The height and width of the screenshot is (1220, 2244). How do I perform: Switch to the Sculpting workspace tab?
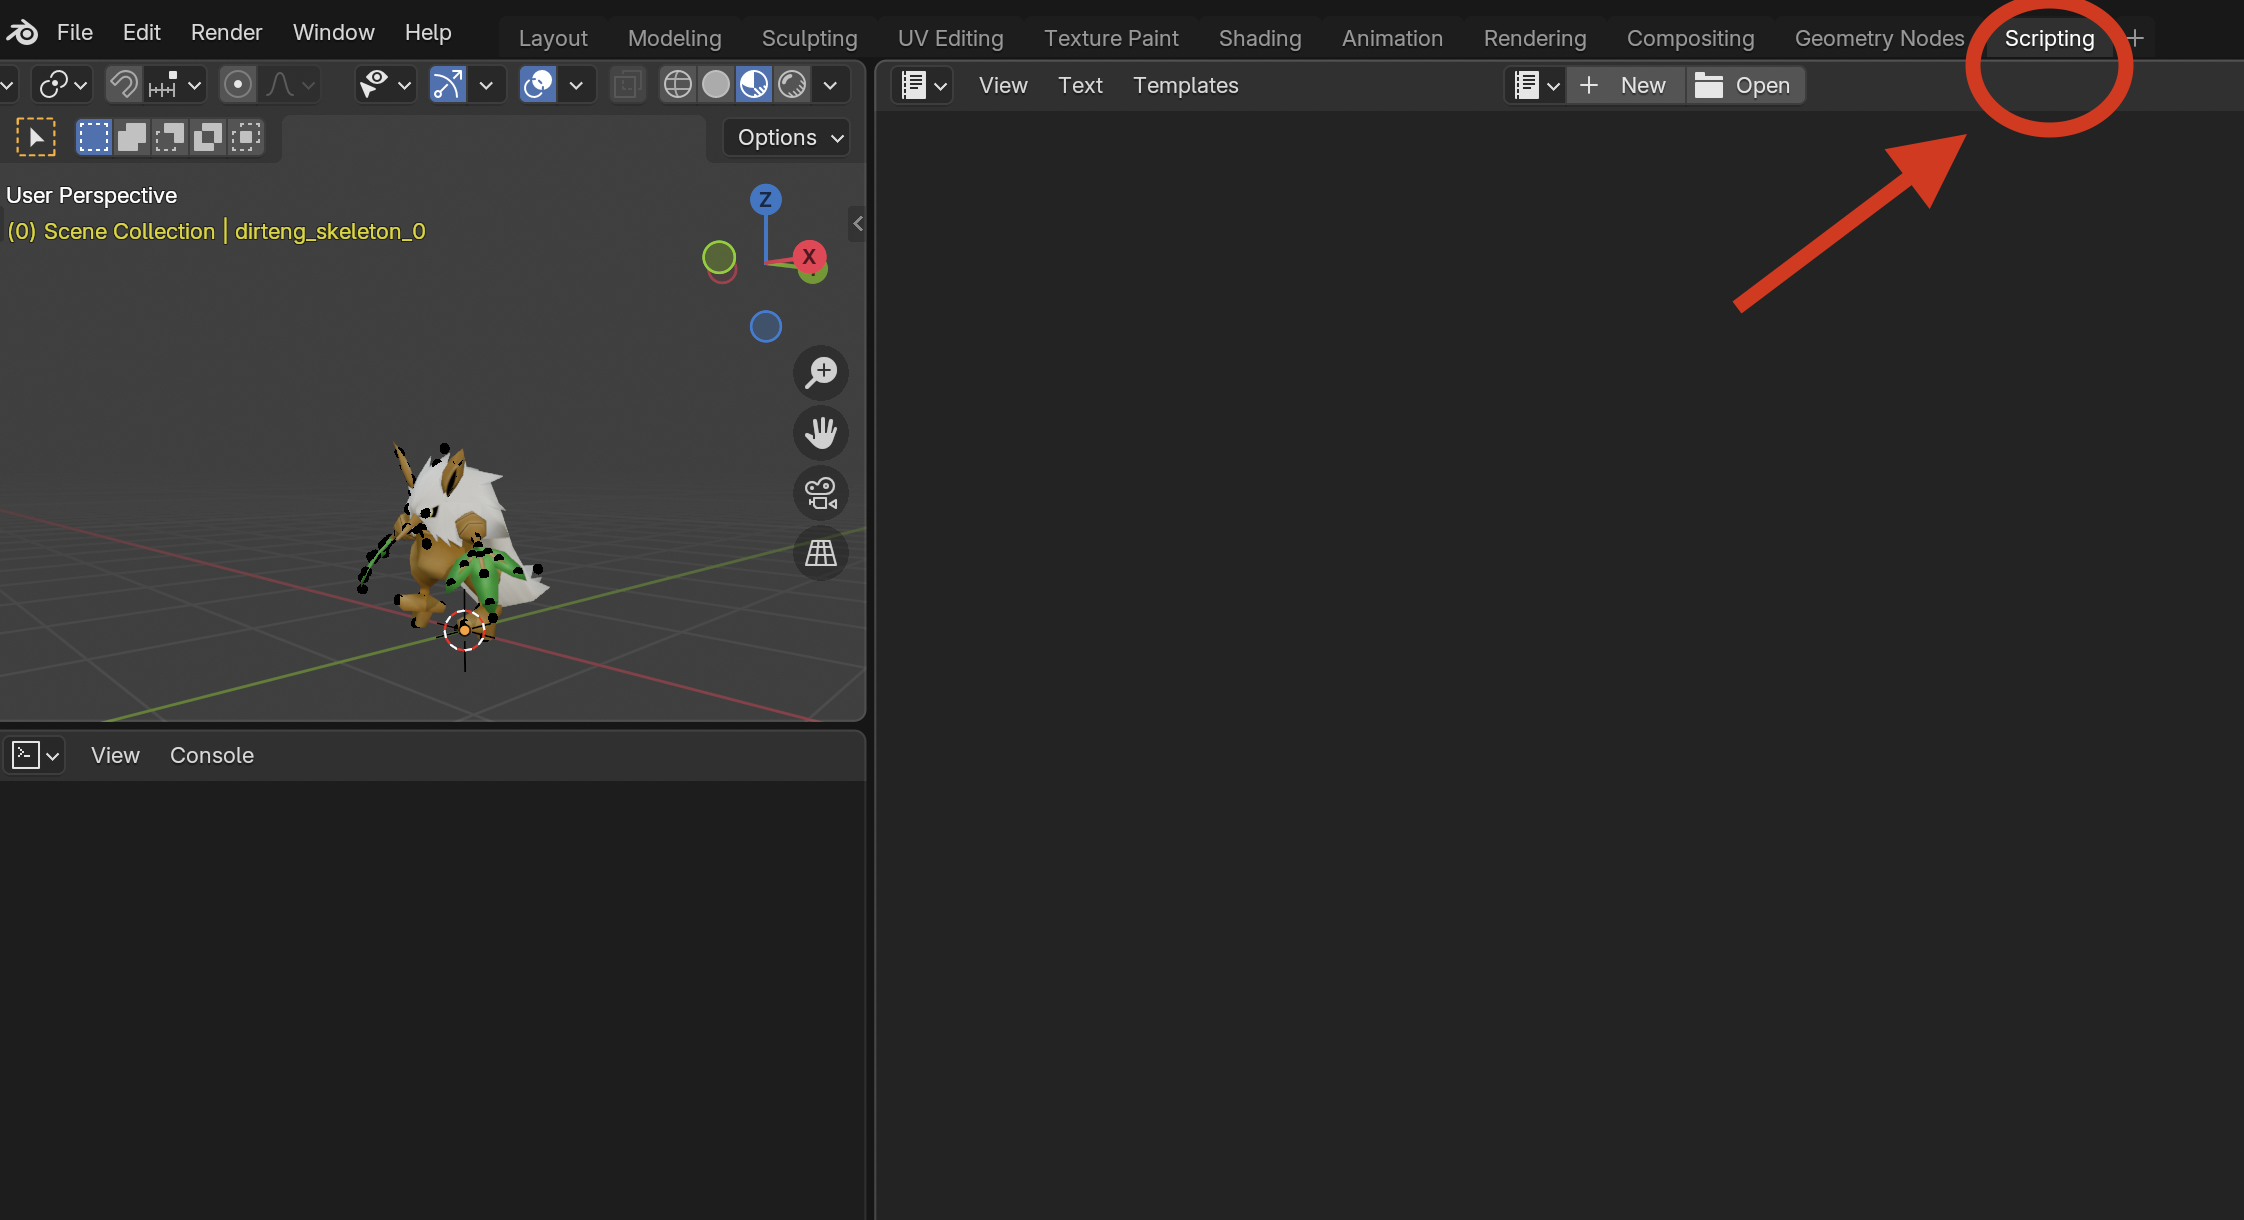(809, 39)
